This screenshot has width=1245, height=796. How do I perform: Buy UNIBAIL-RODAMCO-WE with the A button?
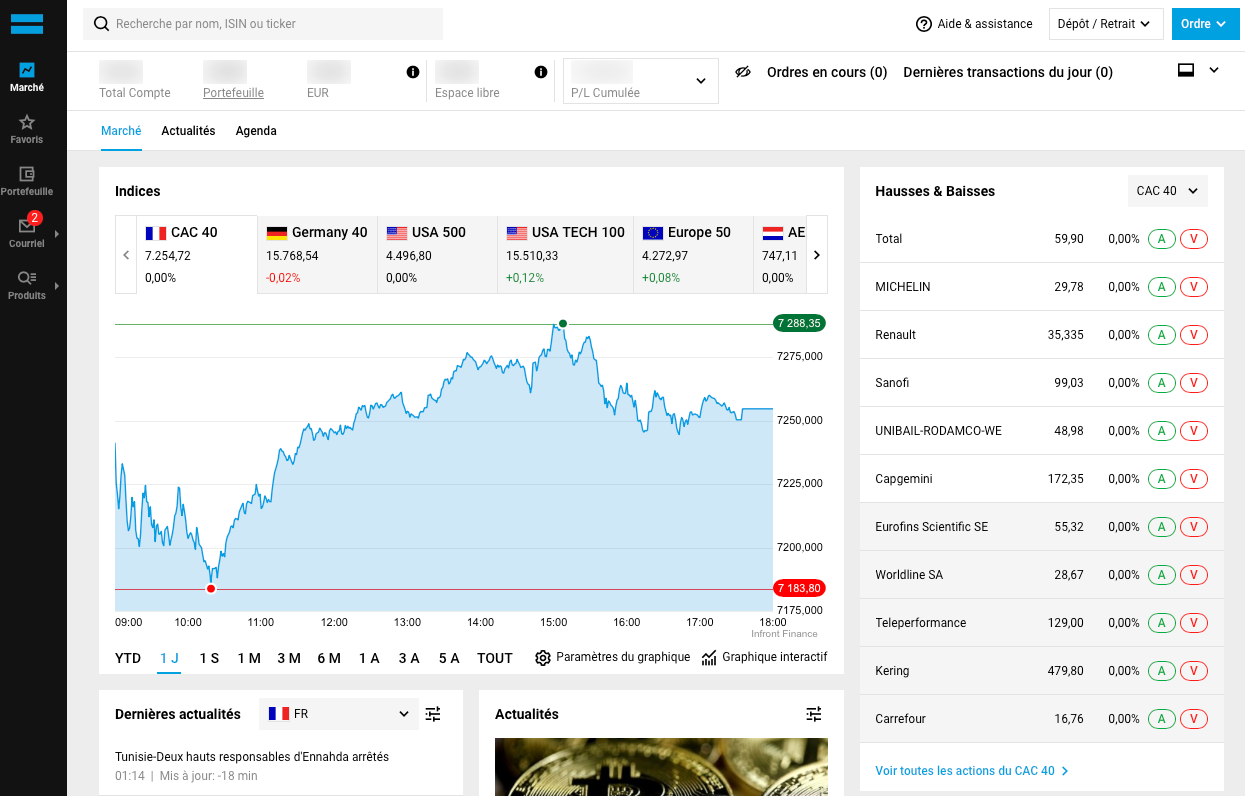point(1161,431)
